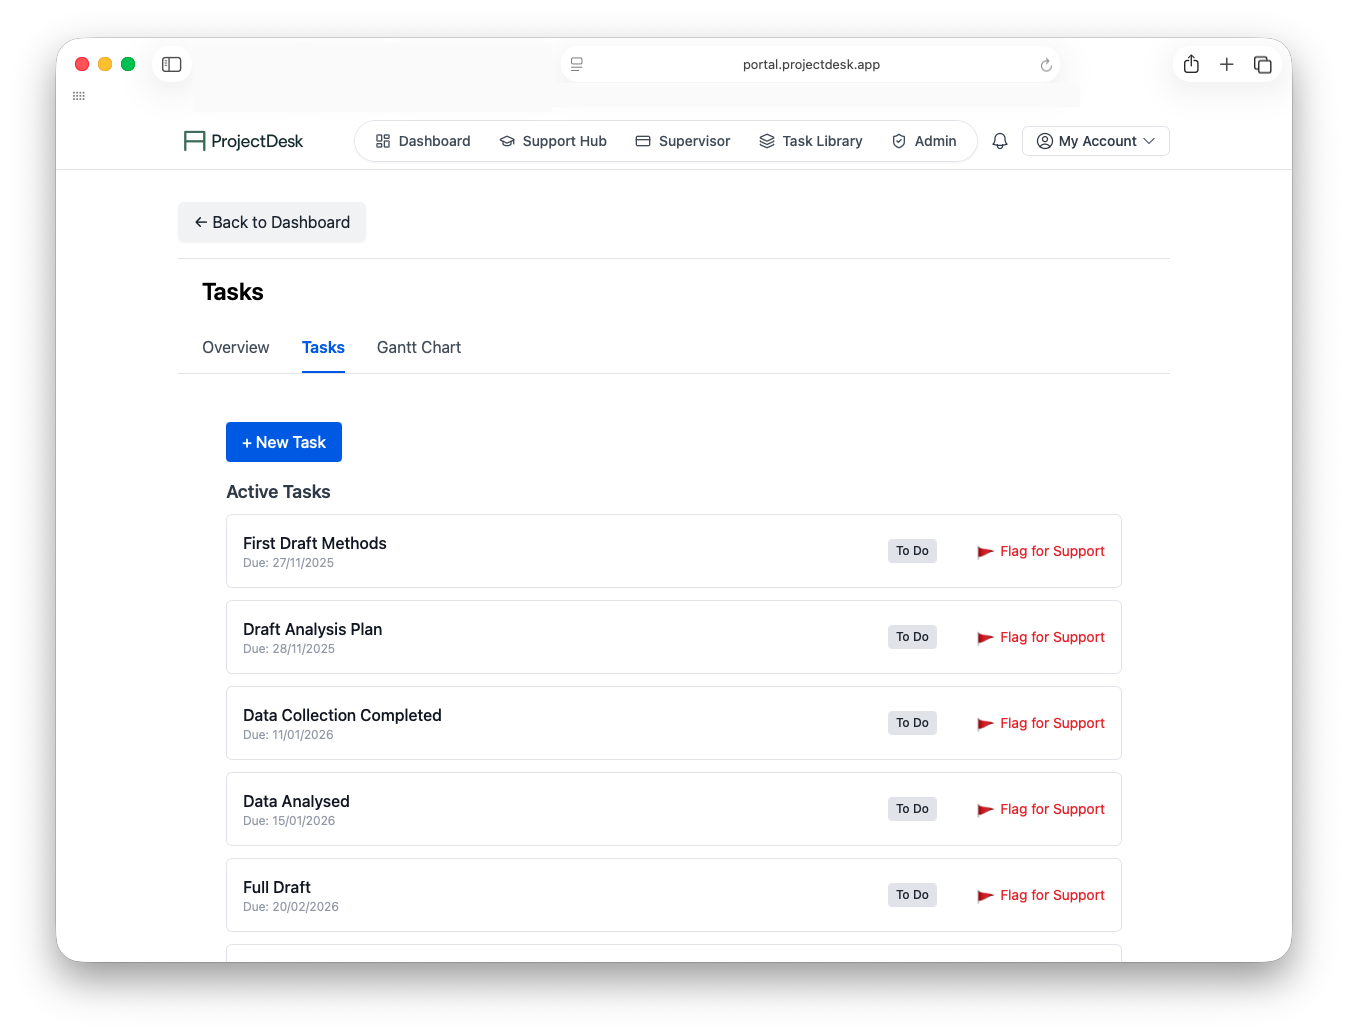The image size is (1348, 1036).
Task: Click the red flag icon for Full Draft
Action: (x=985, y=896)
